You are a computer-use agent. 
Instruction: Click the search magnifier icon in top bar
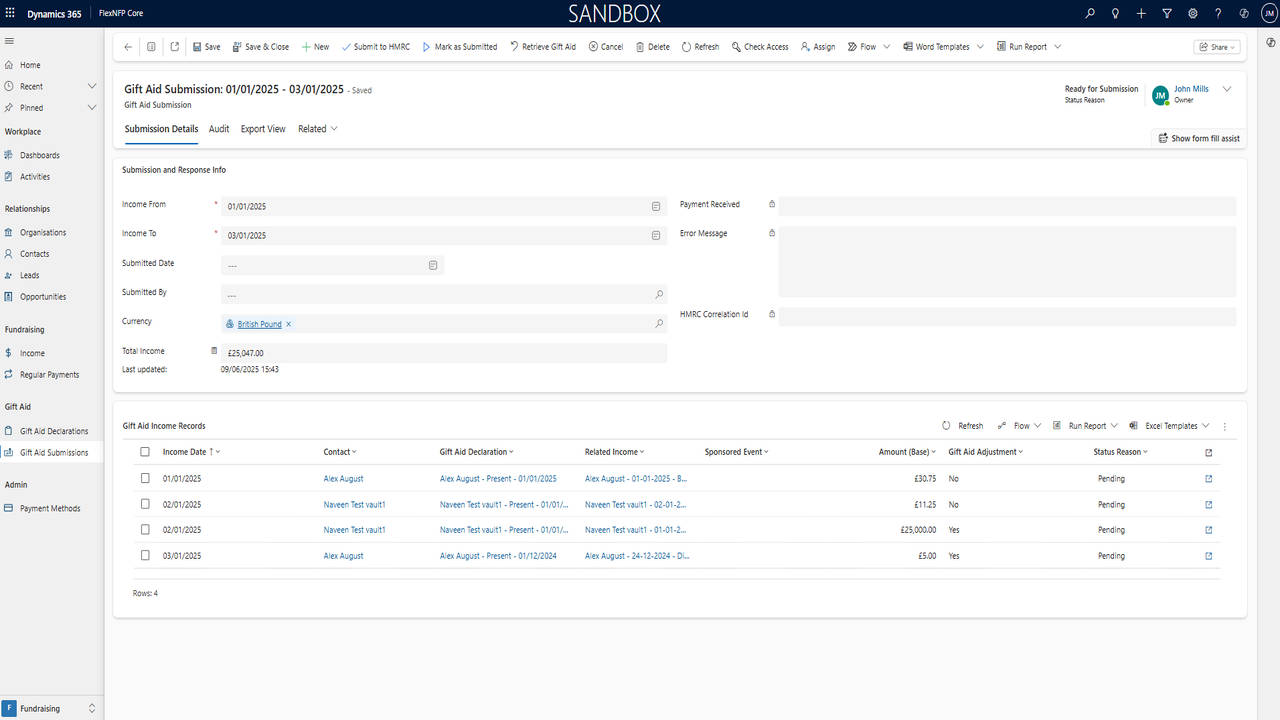click(1090, 14)
